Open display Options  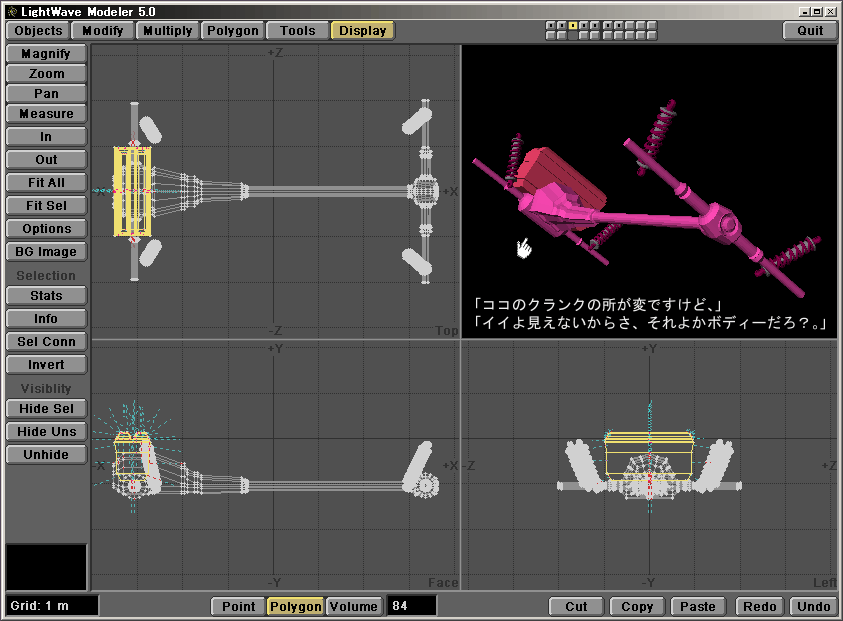[46, 228]
